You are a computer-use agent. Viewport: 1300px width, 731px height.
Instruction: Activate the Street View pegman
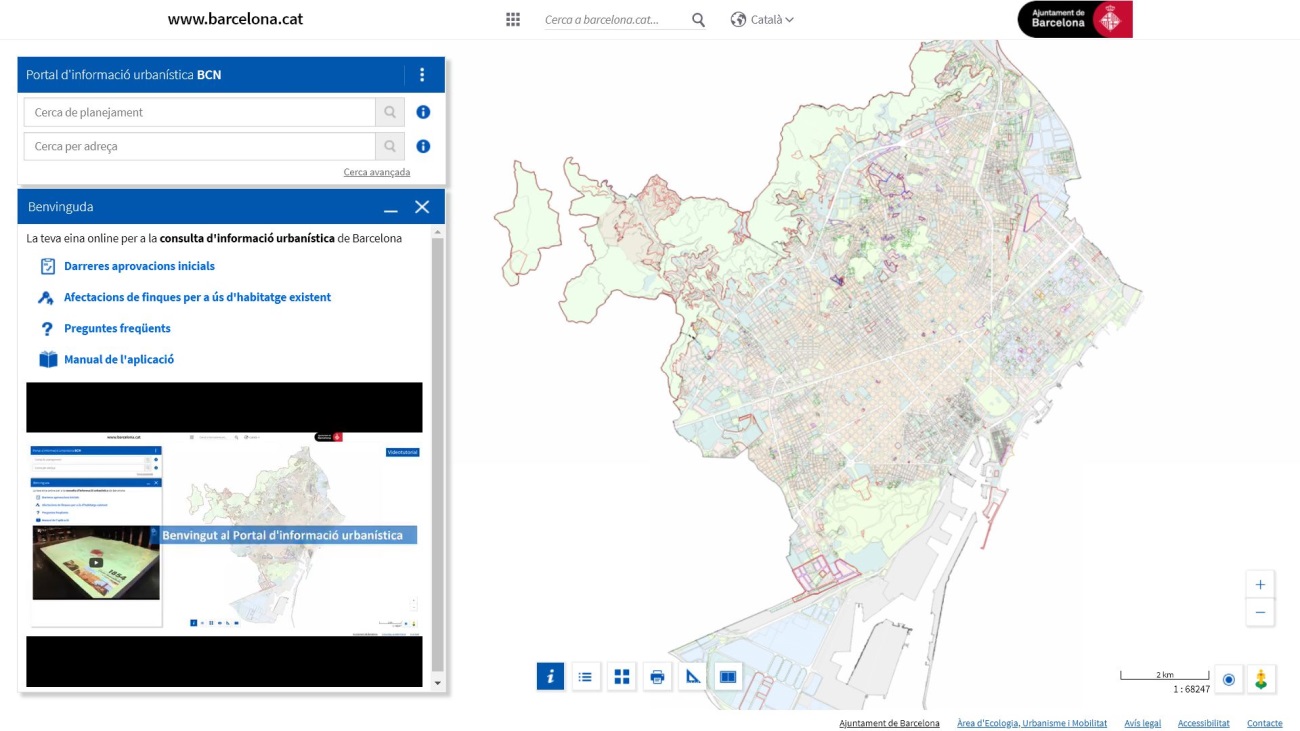1261,680
